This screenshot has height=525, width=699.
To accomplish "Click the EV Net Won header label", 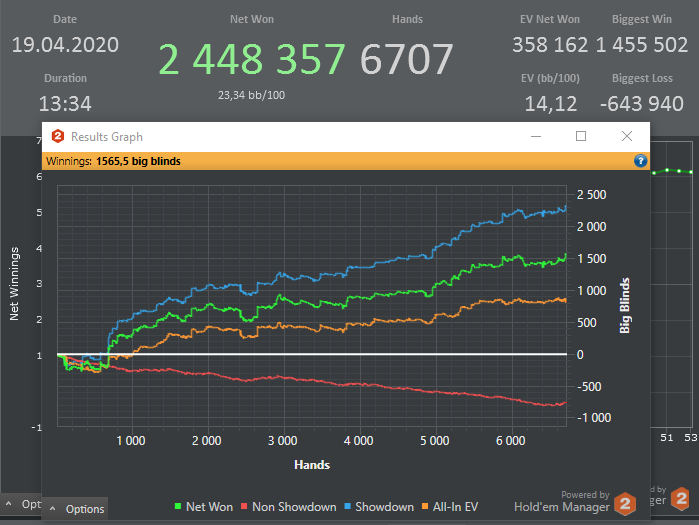I will (x=550, y=19).
